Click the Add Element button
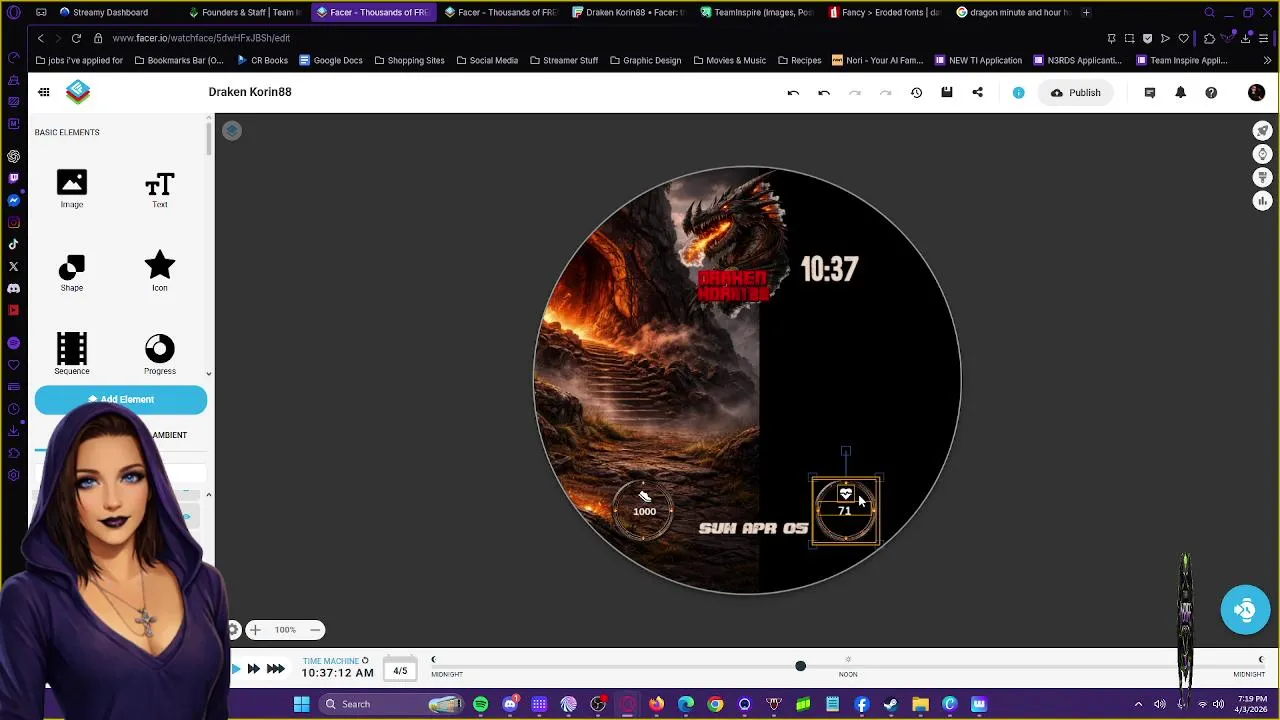This screenshot has height=720, width=1280. pyautogui.click(x=121, y=400)
